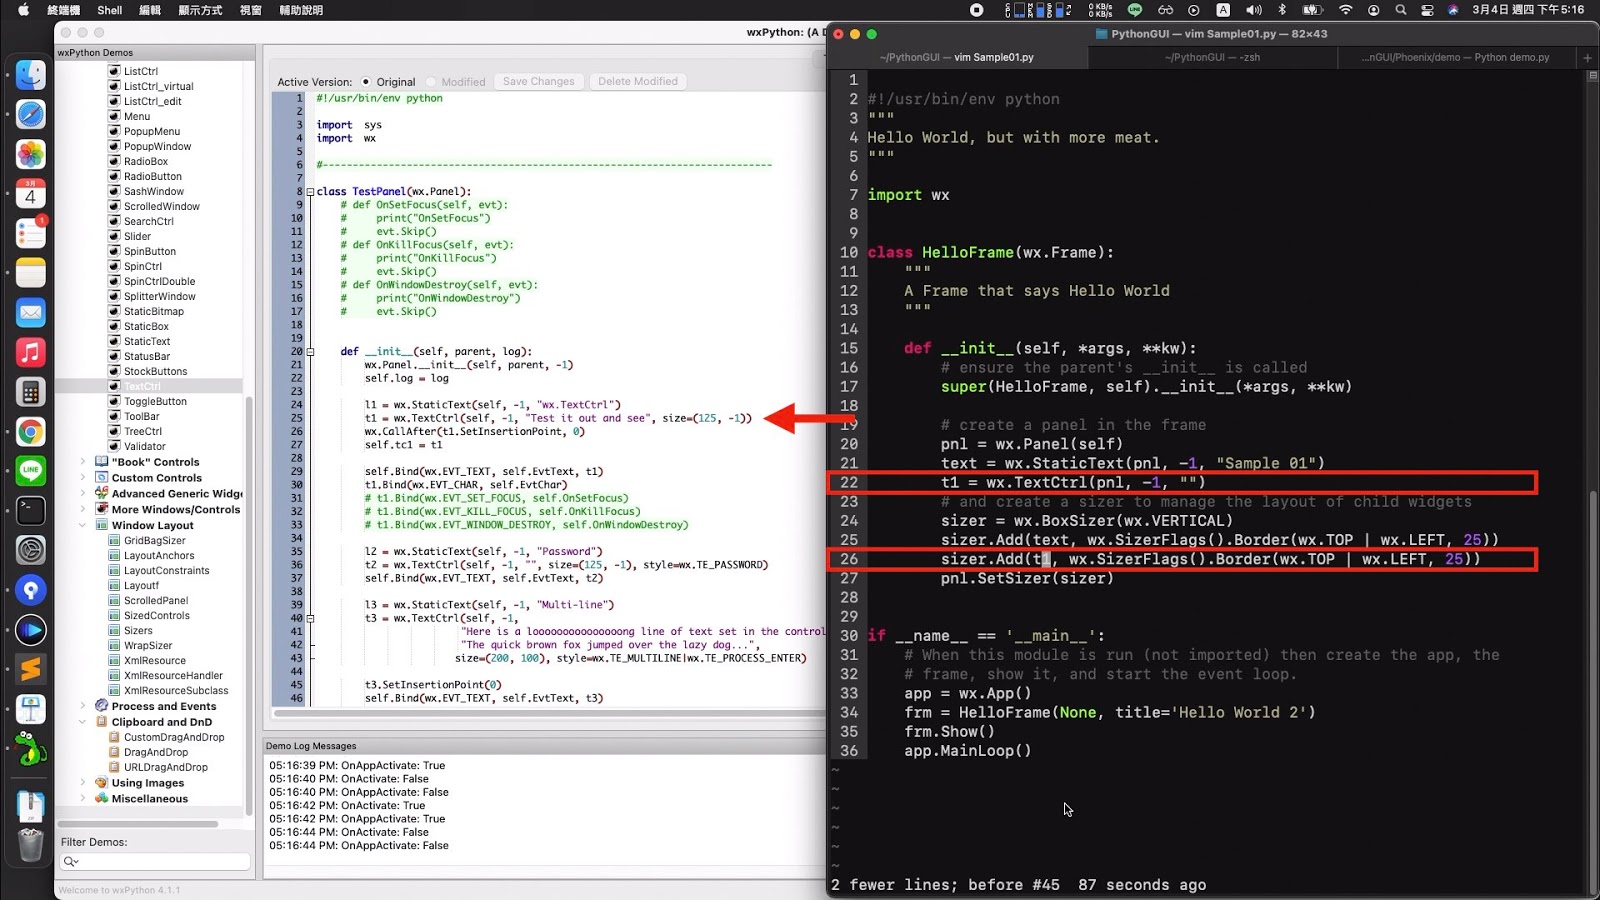Expand the Custom Controls tree node
The image size is (1600, 900).
coord(82,478)
